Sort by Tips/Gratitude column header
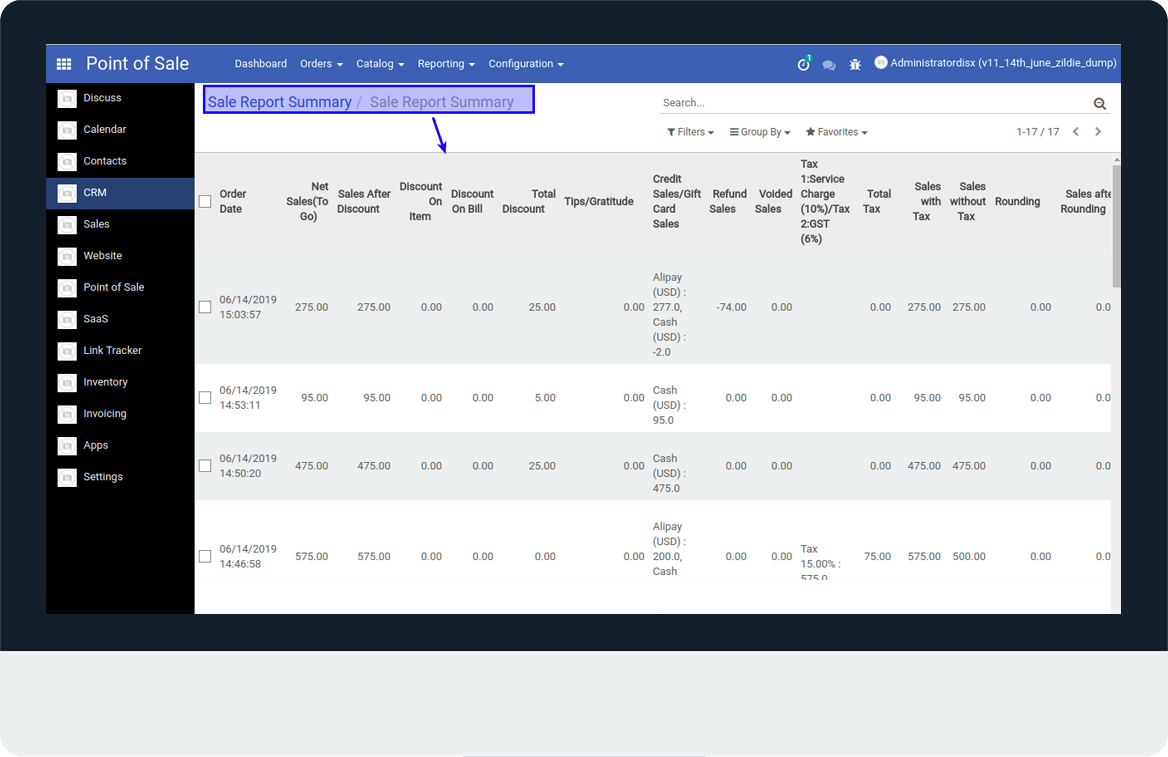 (599, 201)
